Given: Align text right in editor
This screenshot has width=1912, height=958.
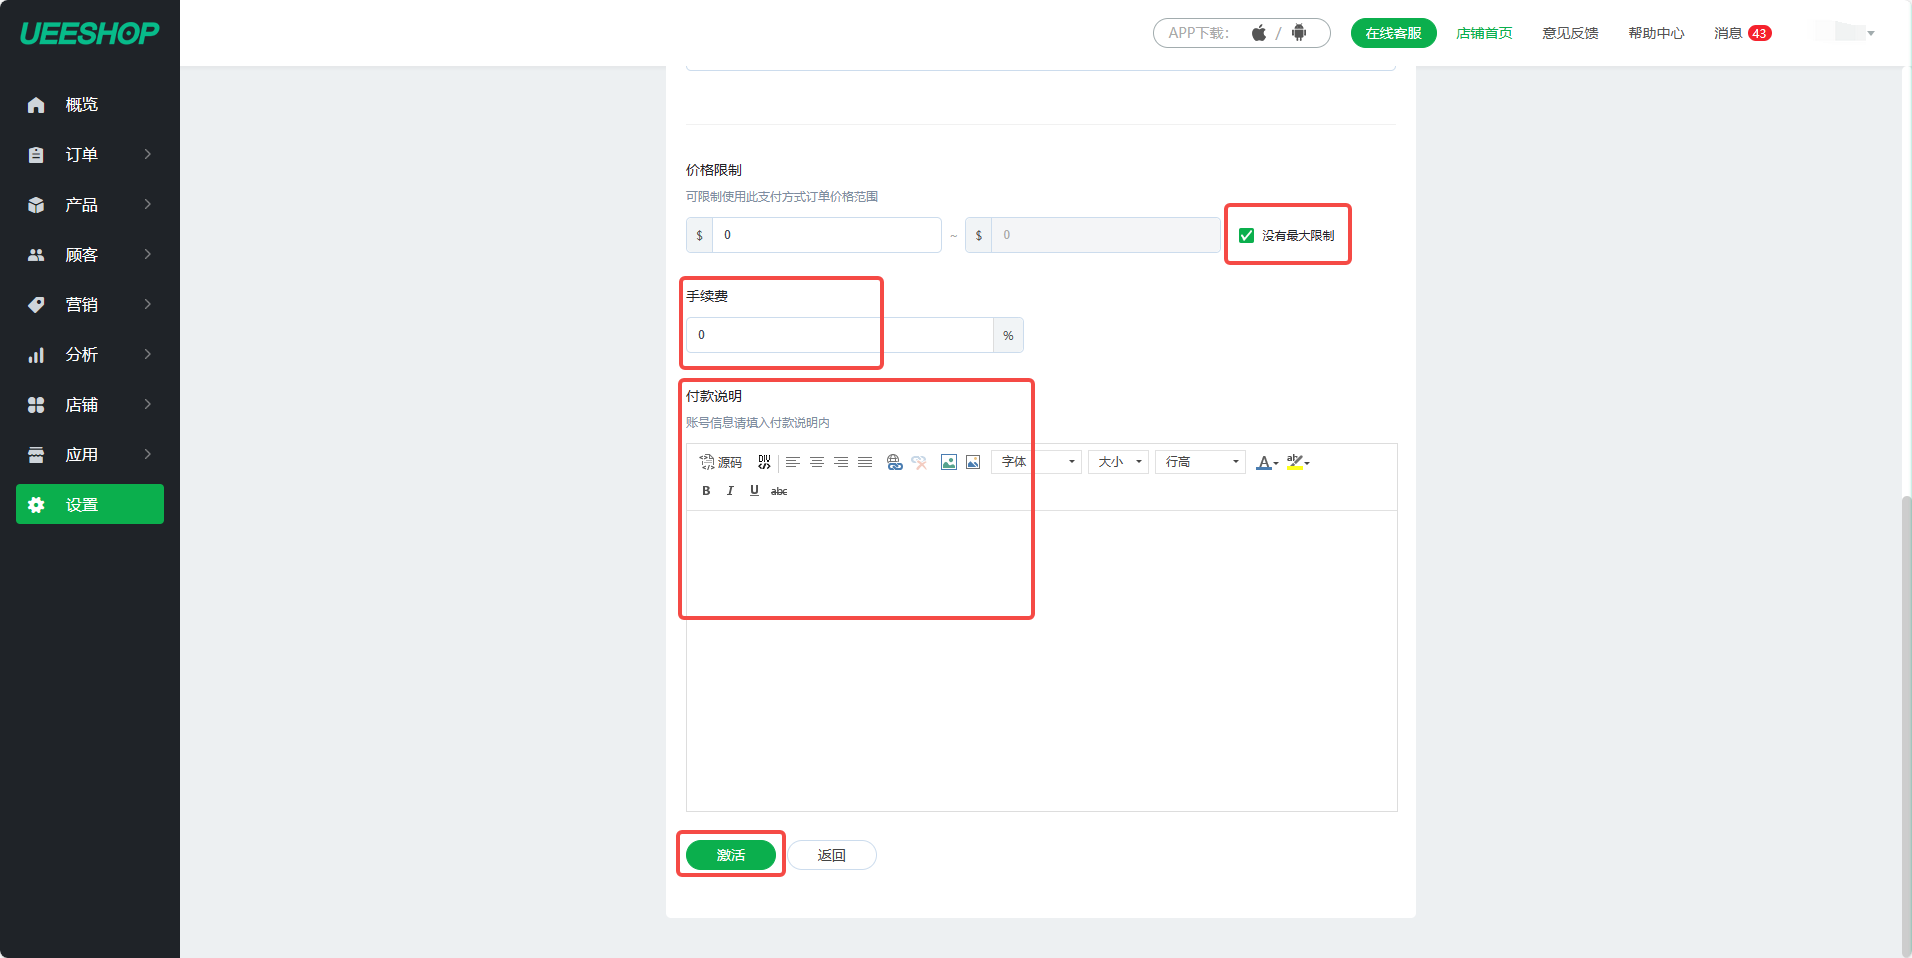Looking at the screenshot, I should (x=841, y=462).
